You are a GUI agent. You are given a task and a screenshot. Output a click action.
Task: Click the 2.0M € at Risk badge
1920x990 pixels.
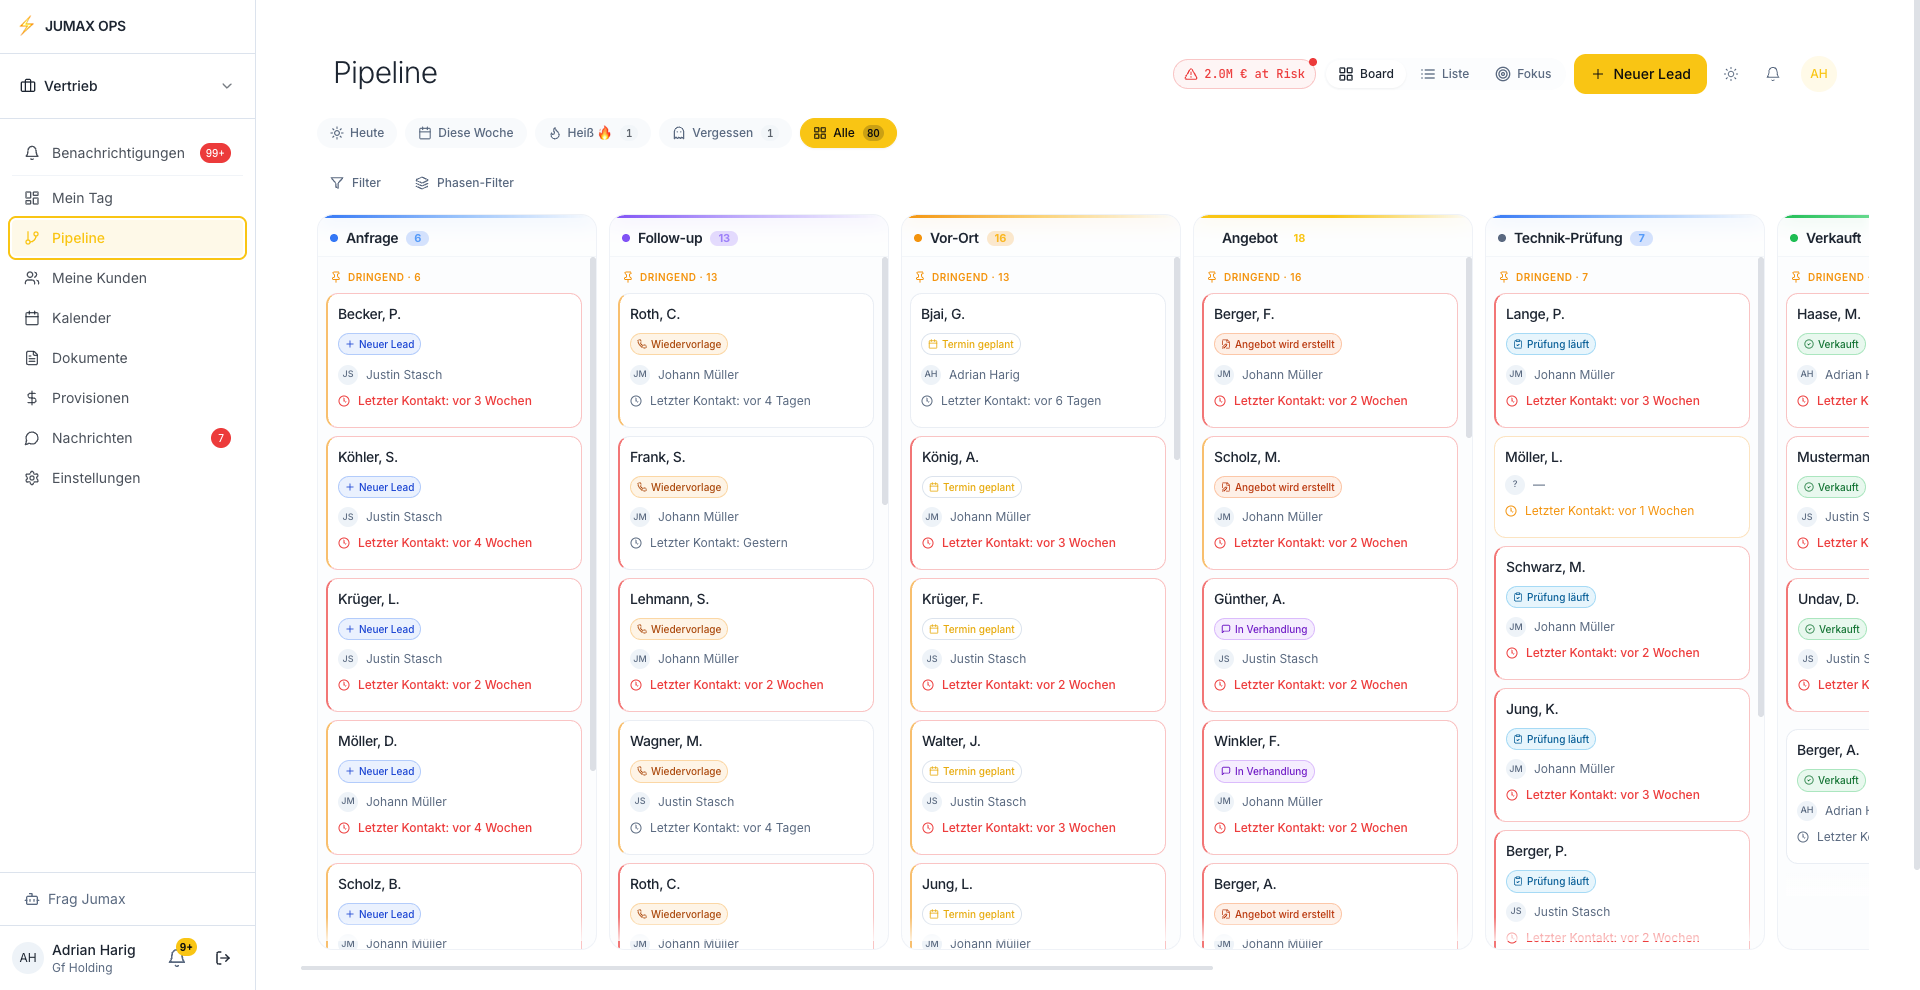click(1244, 74)
